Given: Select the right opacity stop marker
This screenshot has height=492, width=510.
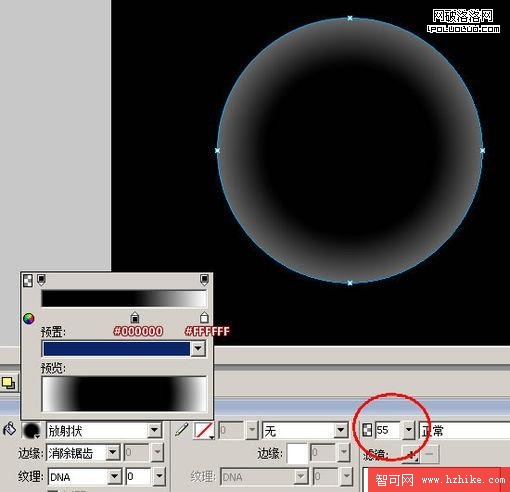Looking at the screenshot, I should coord(204,280).
